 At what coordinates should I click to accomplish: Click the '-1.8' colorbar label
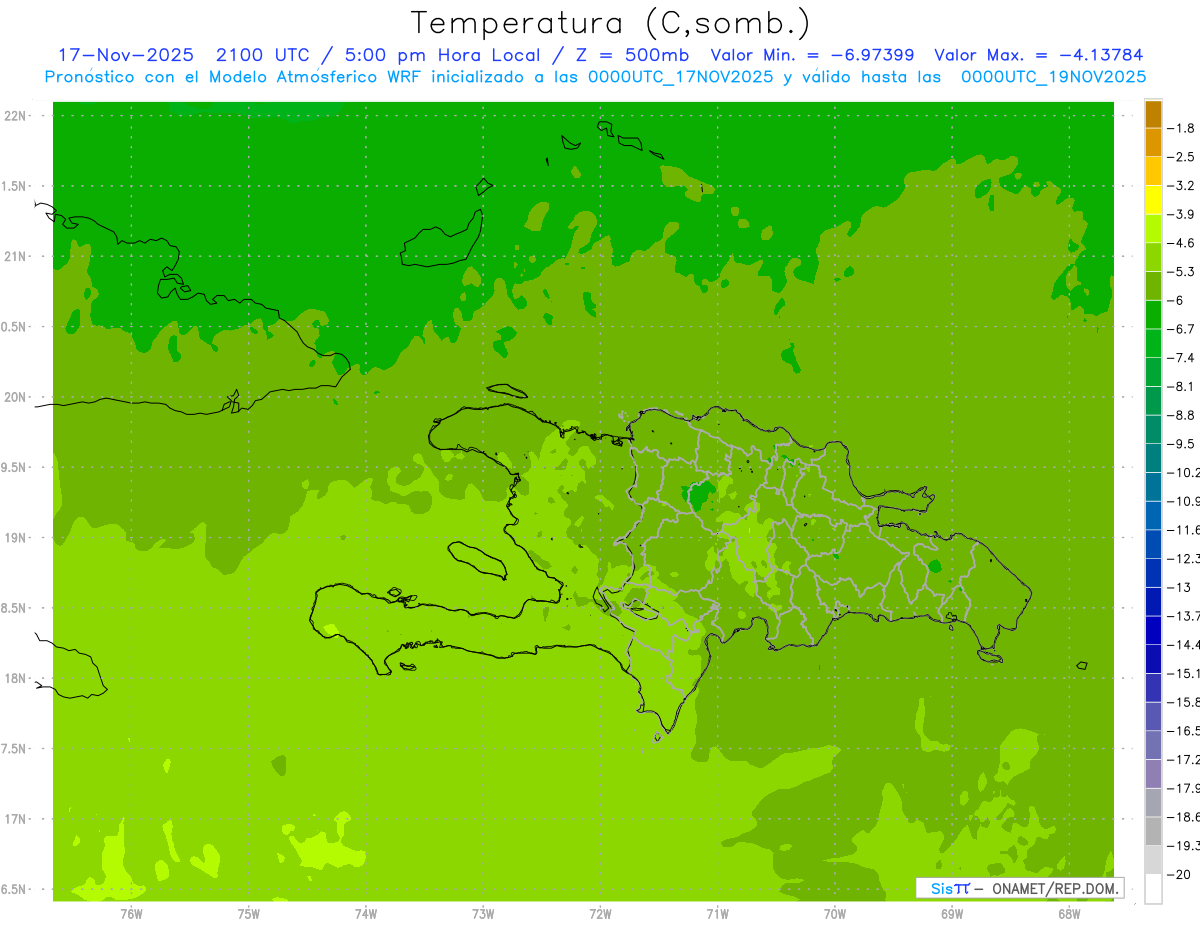point(1181,128)
